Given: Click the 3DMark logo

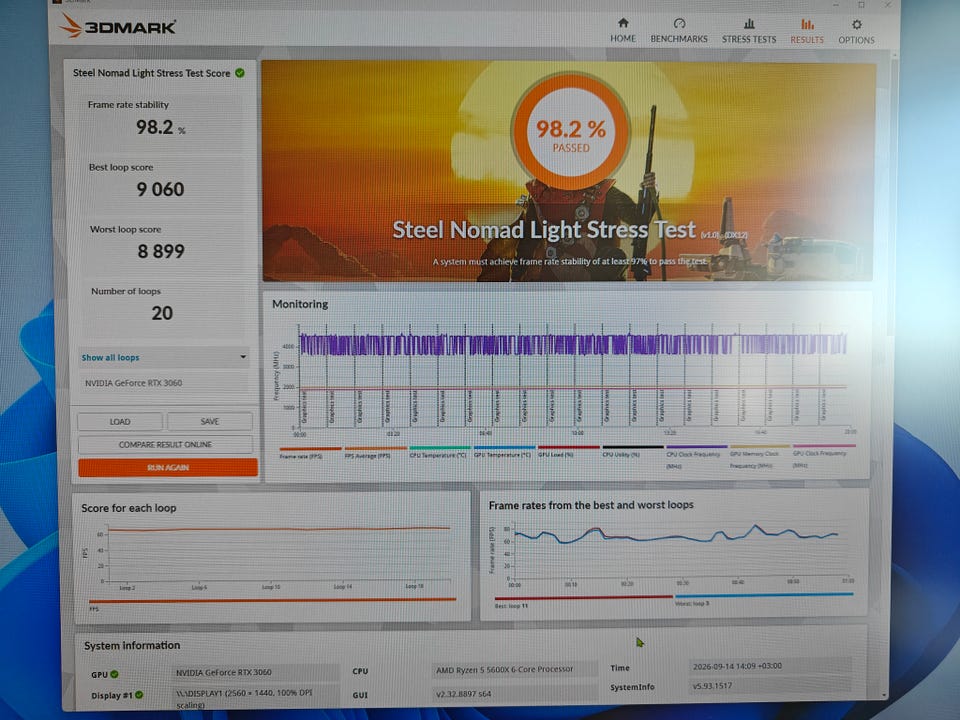Looking at the screenshot, I should [x=118, y=26].
